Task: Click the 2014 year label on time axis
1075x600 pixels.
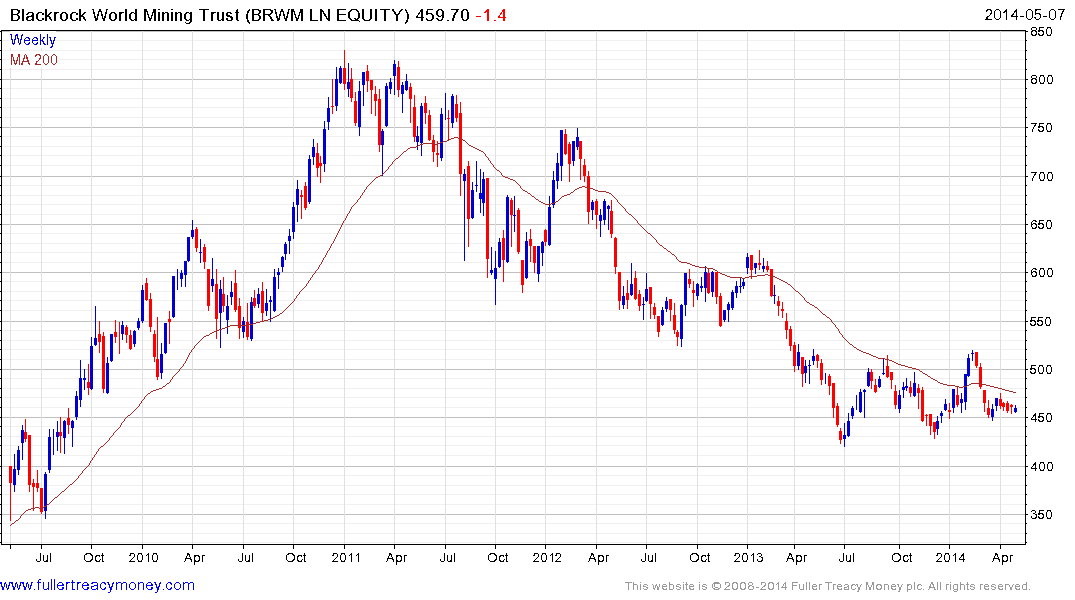Action: pos(950,557)
